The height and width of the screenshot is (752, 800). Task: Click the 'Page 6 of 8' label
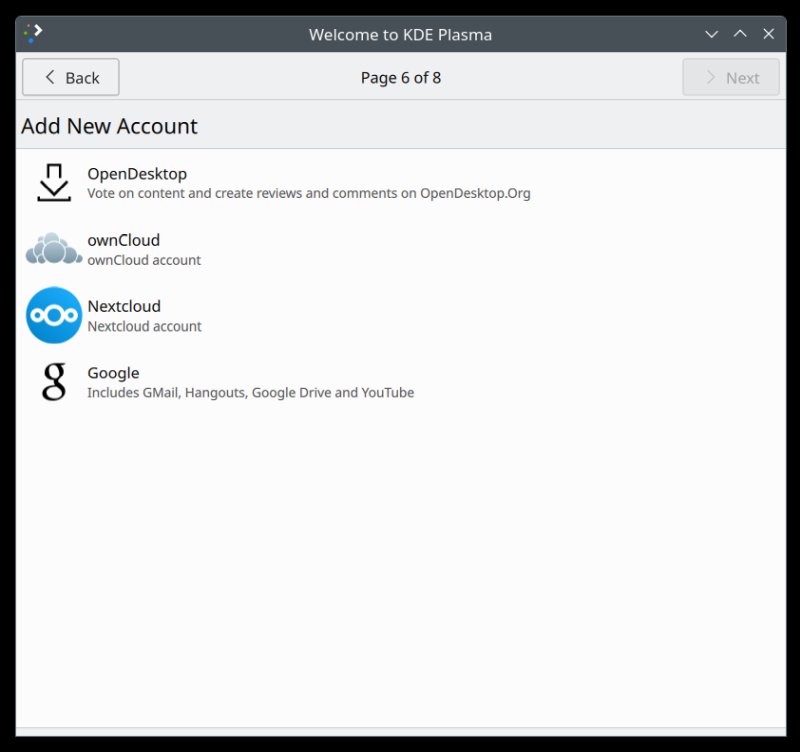click(400, 77)
